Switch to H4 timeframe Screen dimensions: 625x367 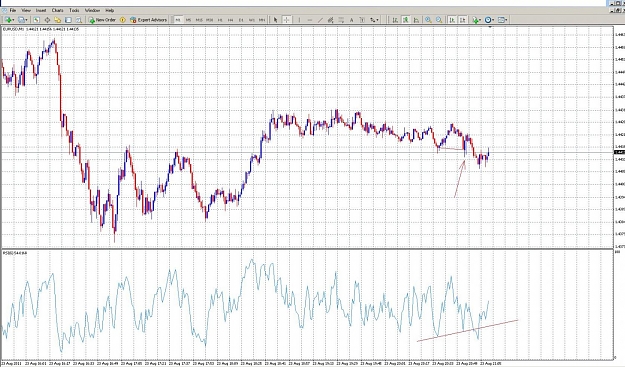point(230,20)
